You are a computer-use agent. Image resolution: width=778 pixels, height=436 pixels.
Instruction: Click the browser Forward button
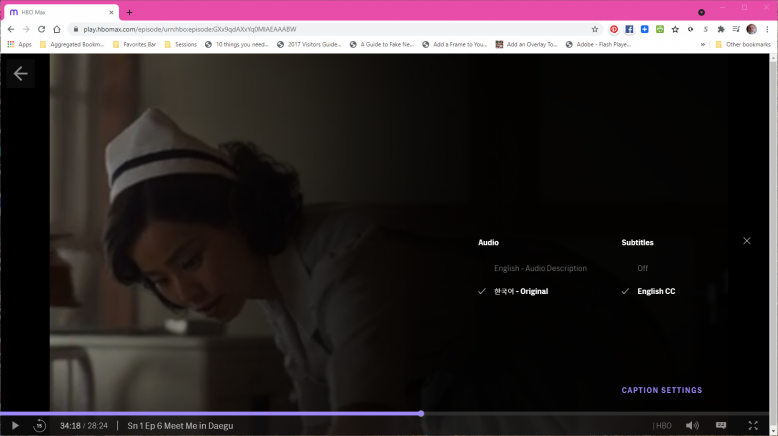(26, 29)
